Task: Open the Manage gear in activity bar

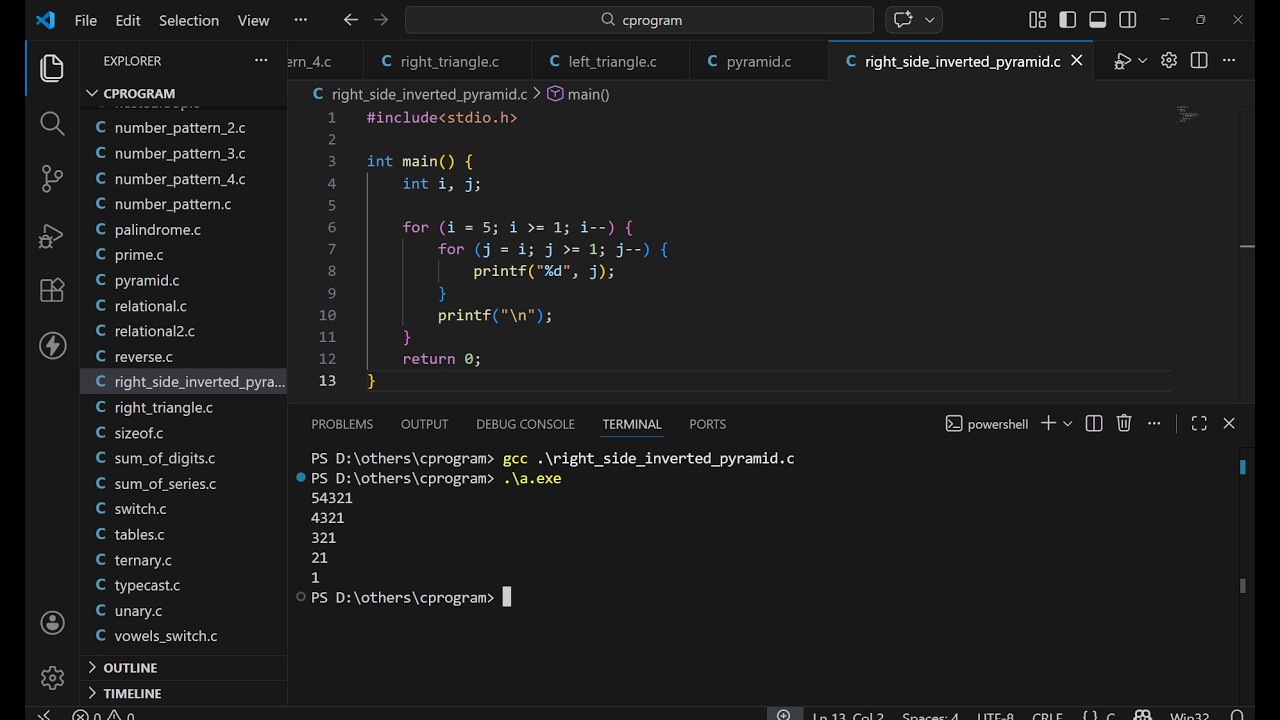Action: (x=52, y=677)
